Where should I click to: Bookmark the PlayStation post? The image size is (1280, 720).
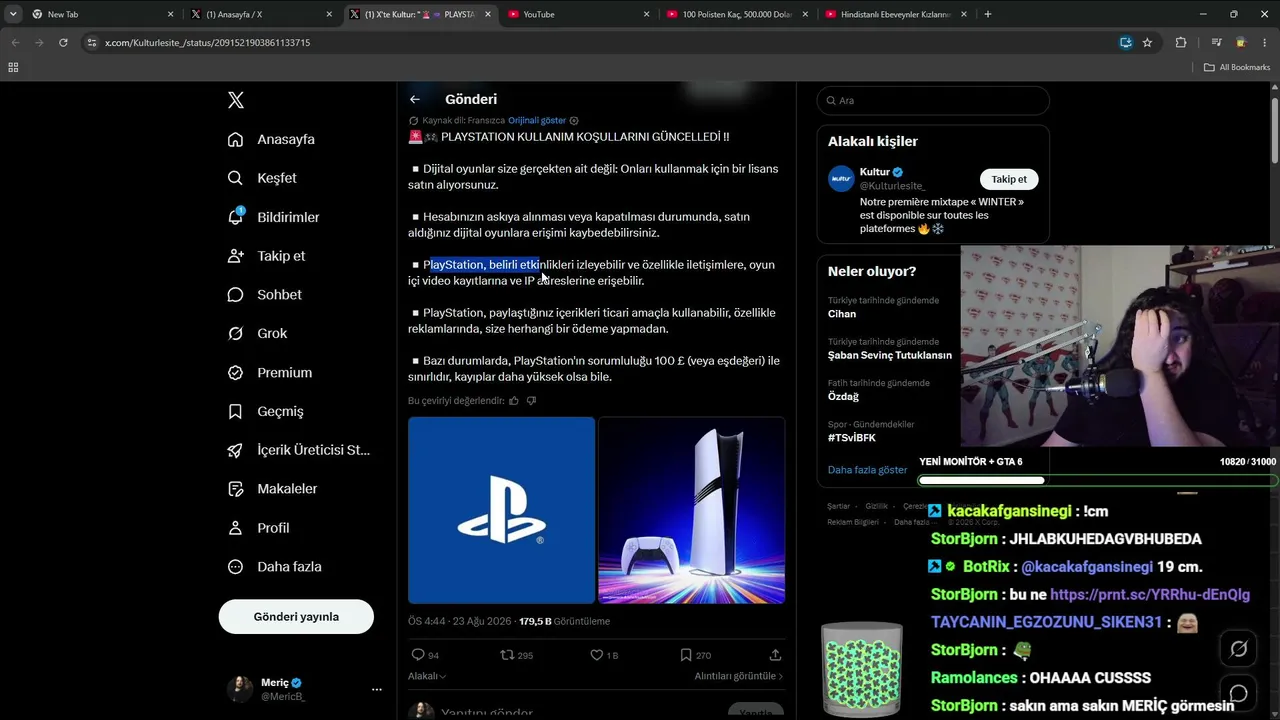(685, 655)
